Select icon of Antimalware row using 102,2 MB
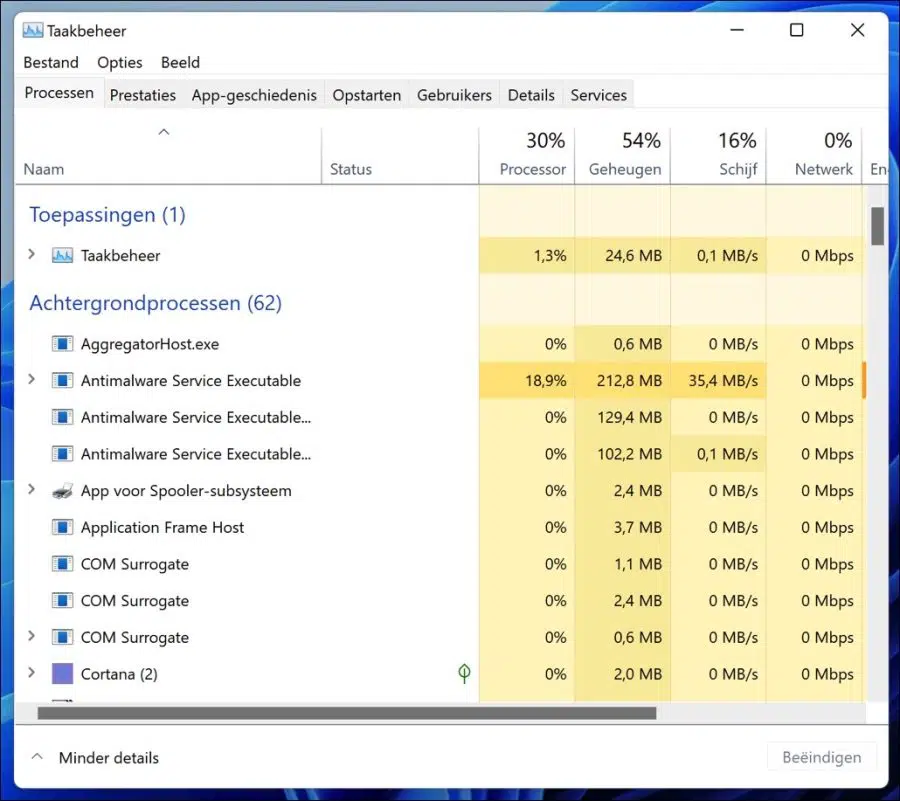Viewport: 900px width, 801px height. 62,454
